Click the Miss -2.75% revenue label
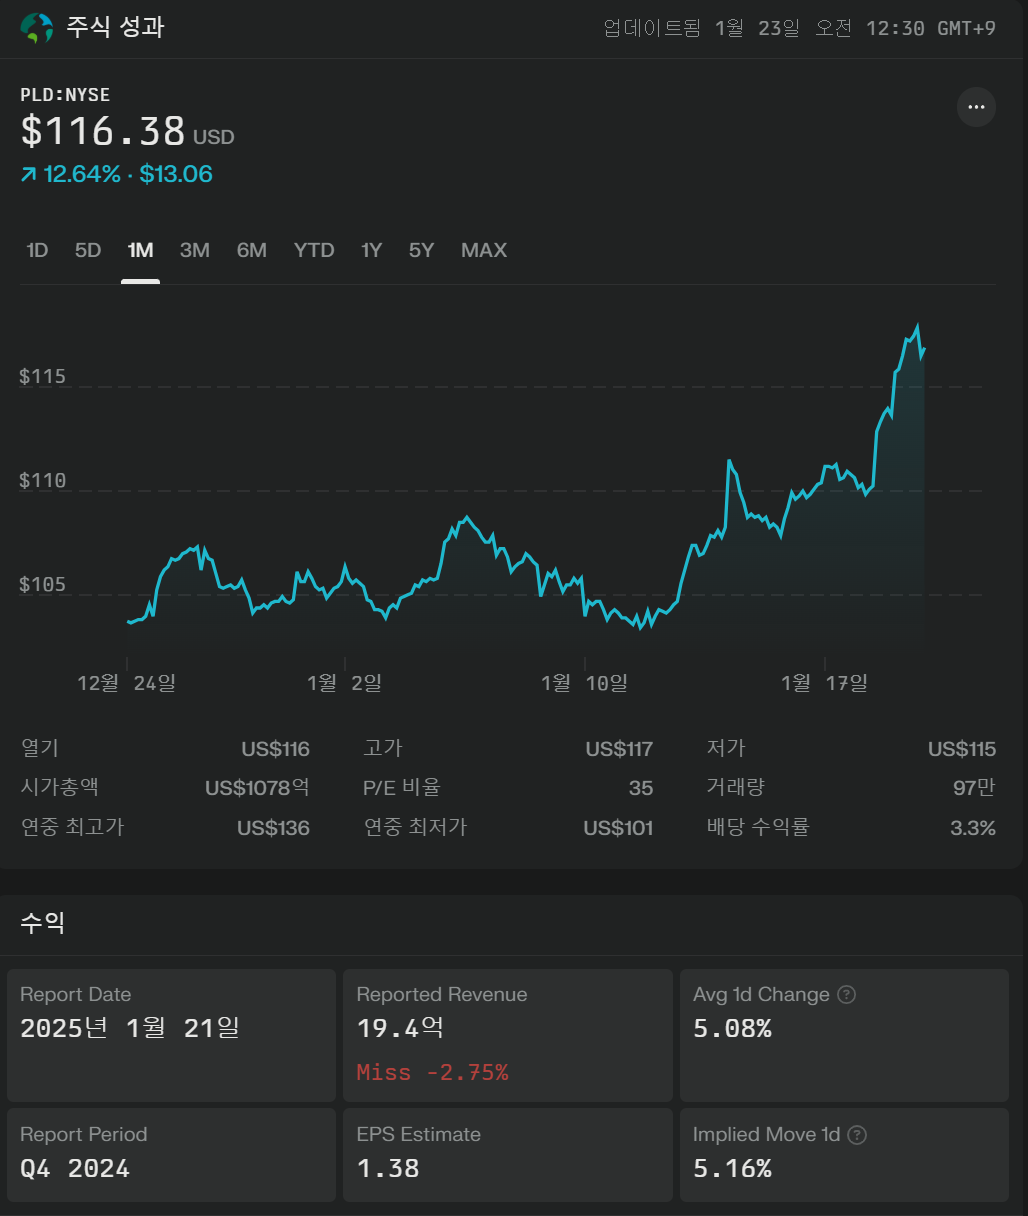Viewport: 1028px width, 1216px height. (432, 1072)
